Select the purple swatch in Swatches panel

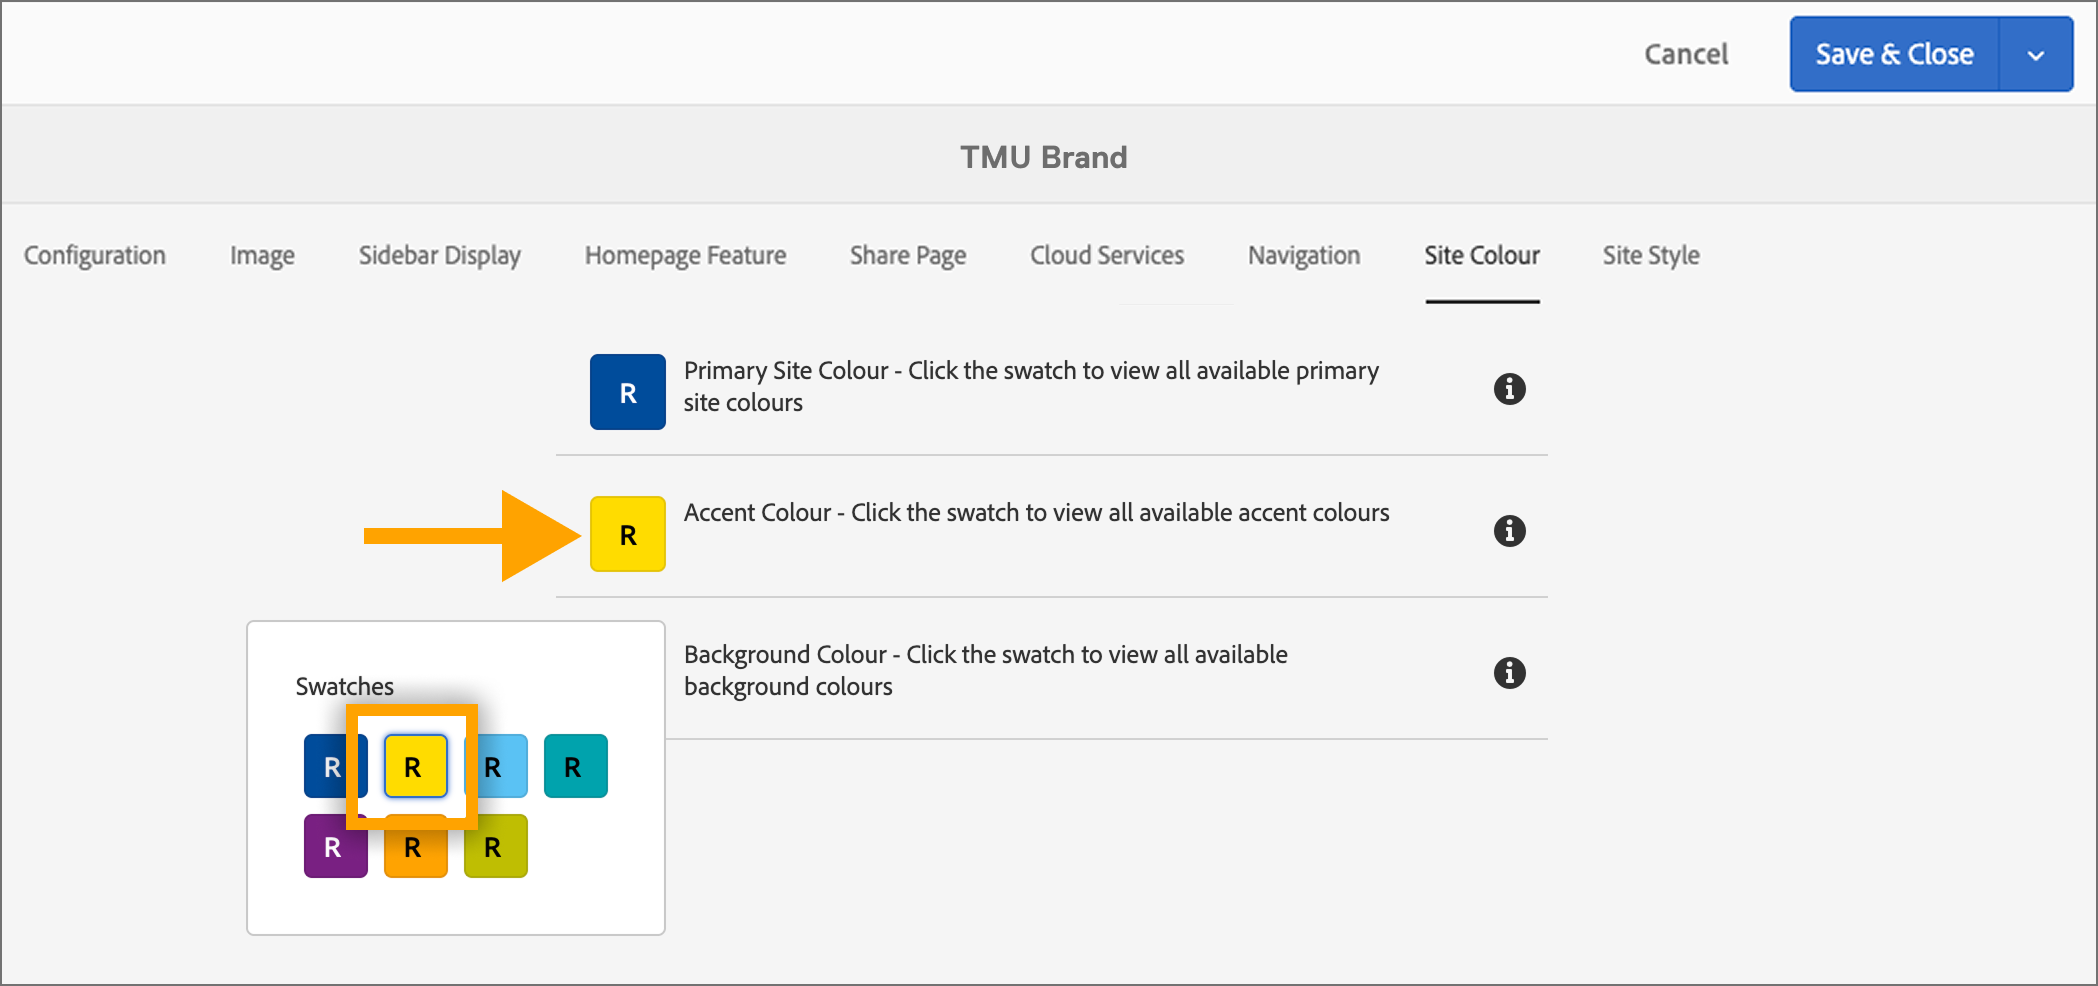coord(334,847)
